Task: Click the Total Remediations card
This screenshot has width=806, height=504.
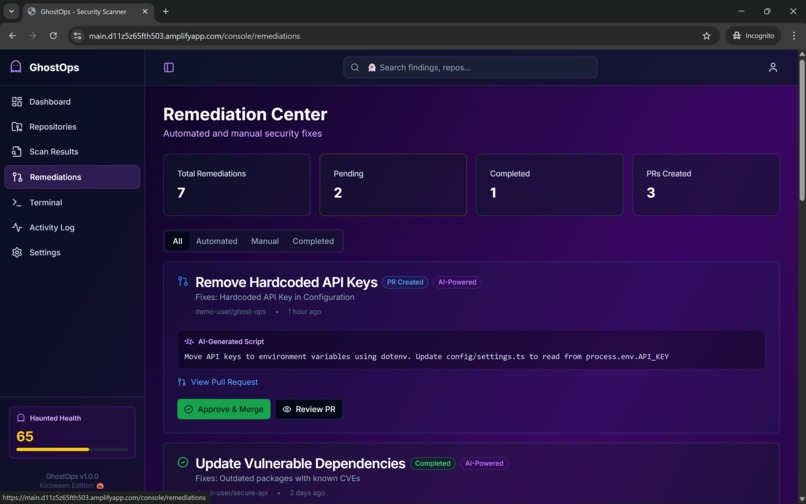Action: [x=237, y=185]
